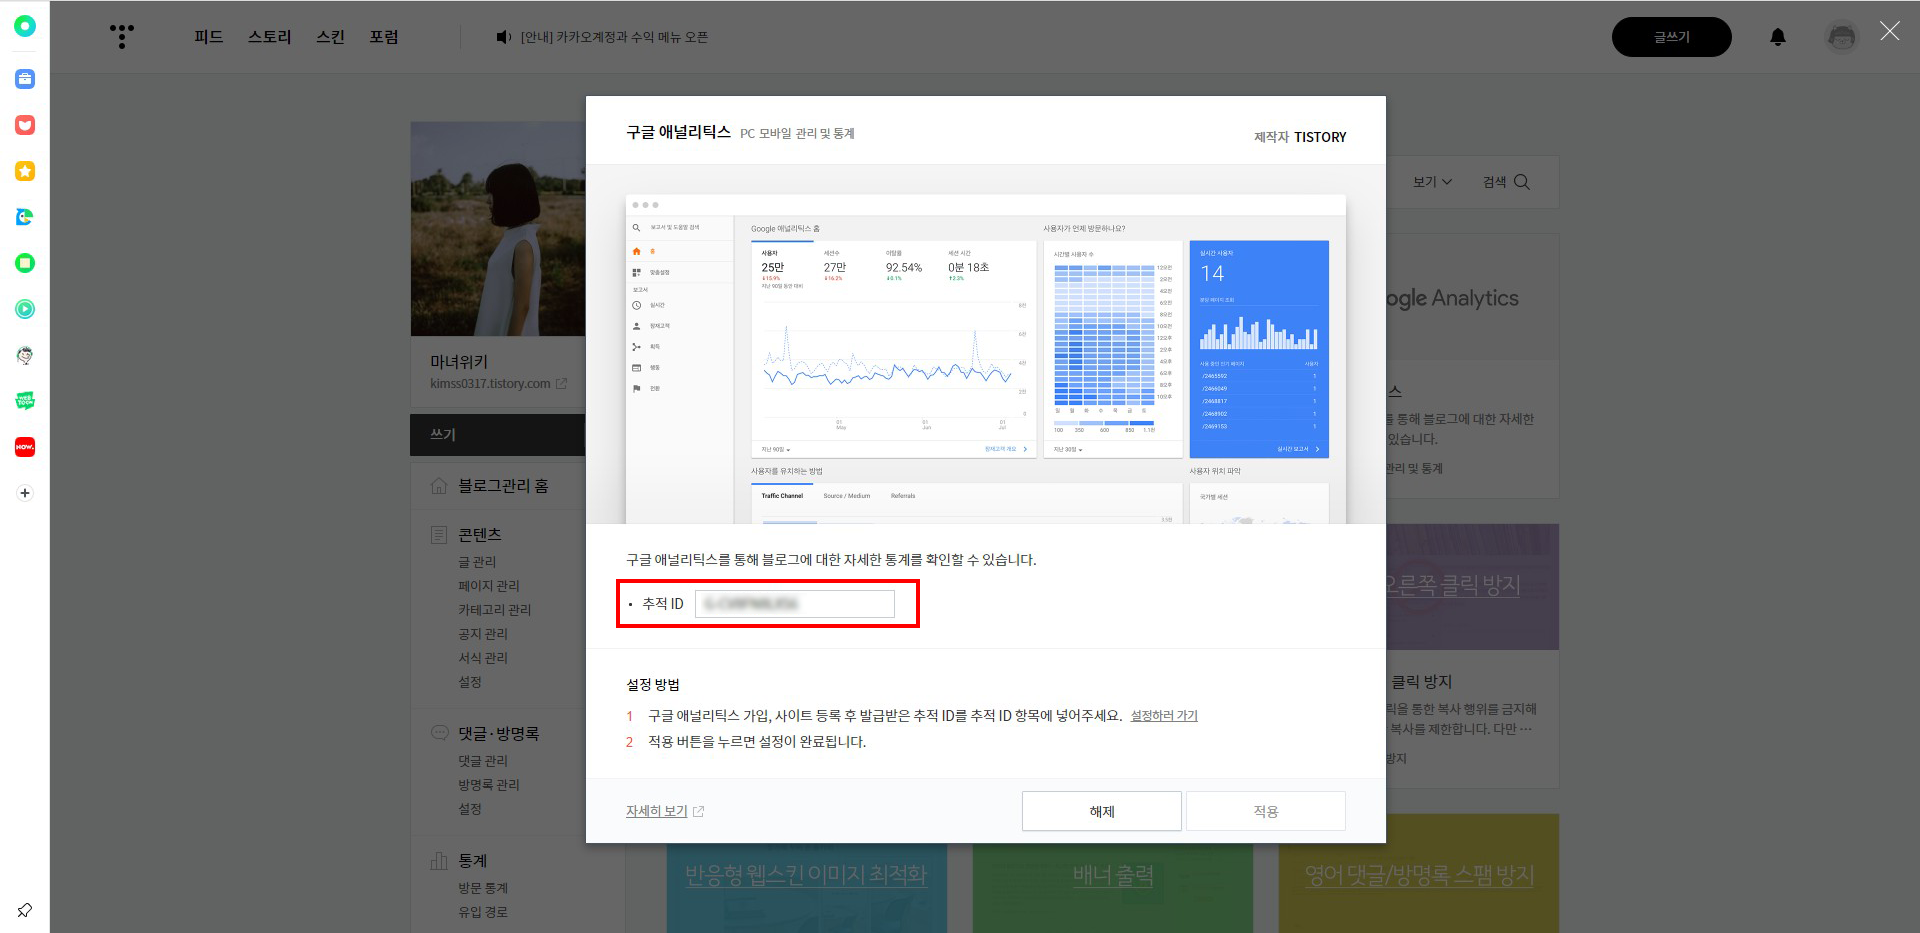The height and width of the screenshot is (933, 1920).
Task: Open the cartoon face sidebar icon
Action: 25,355
